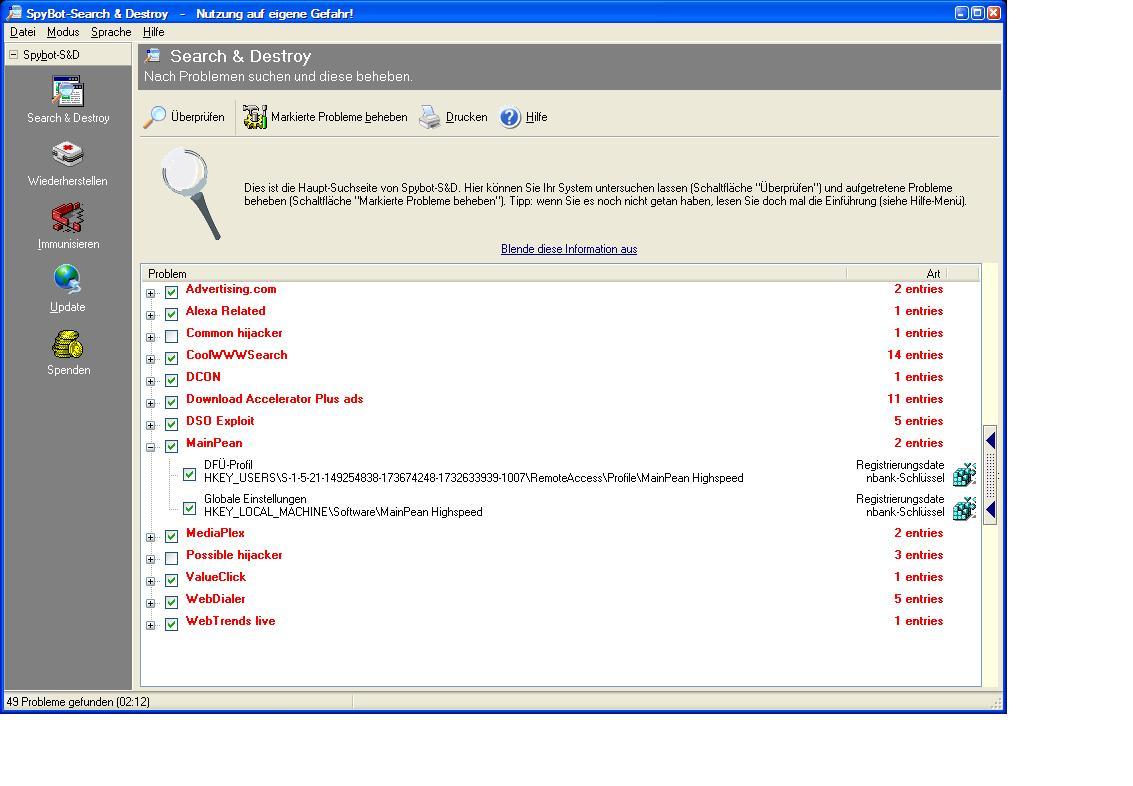Collapse the Spybot-S&D sidebar section

pyautogui.click(x=13, y=54)
